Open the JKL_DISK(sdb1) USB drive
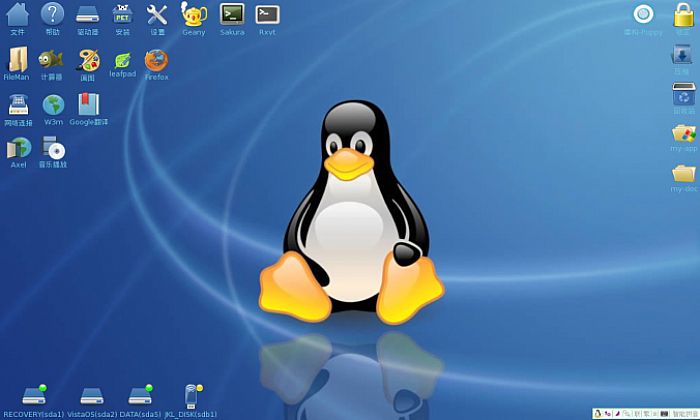Viewport: 700px width, 420px height. tap(193, 396)
